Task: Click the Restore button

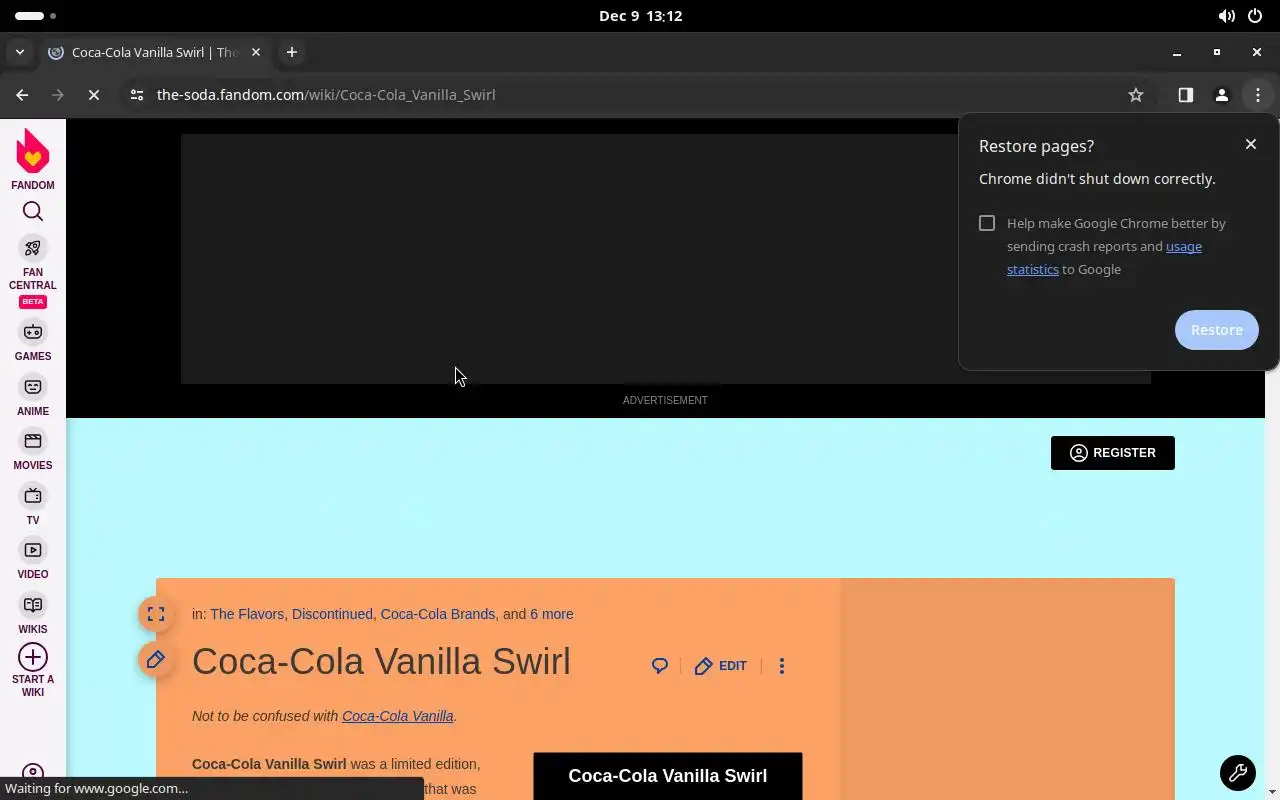Action: (1217, 330)
